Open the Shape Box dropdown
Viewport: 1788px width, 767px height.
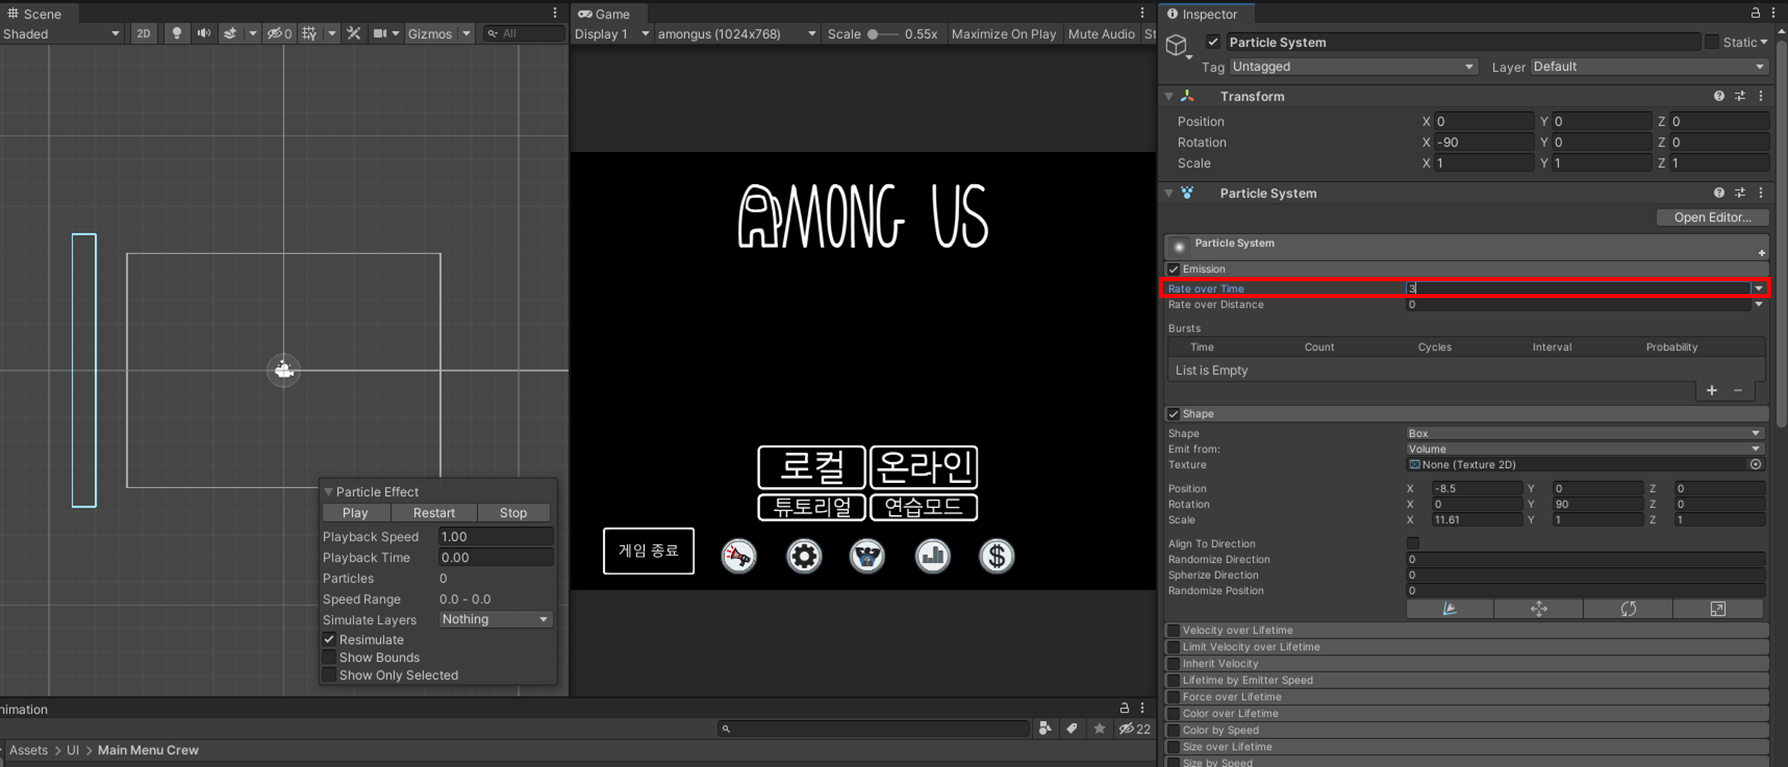[x=1584, y=433]
